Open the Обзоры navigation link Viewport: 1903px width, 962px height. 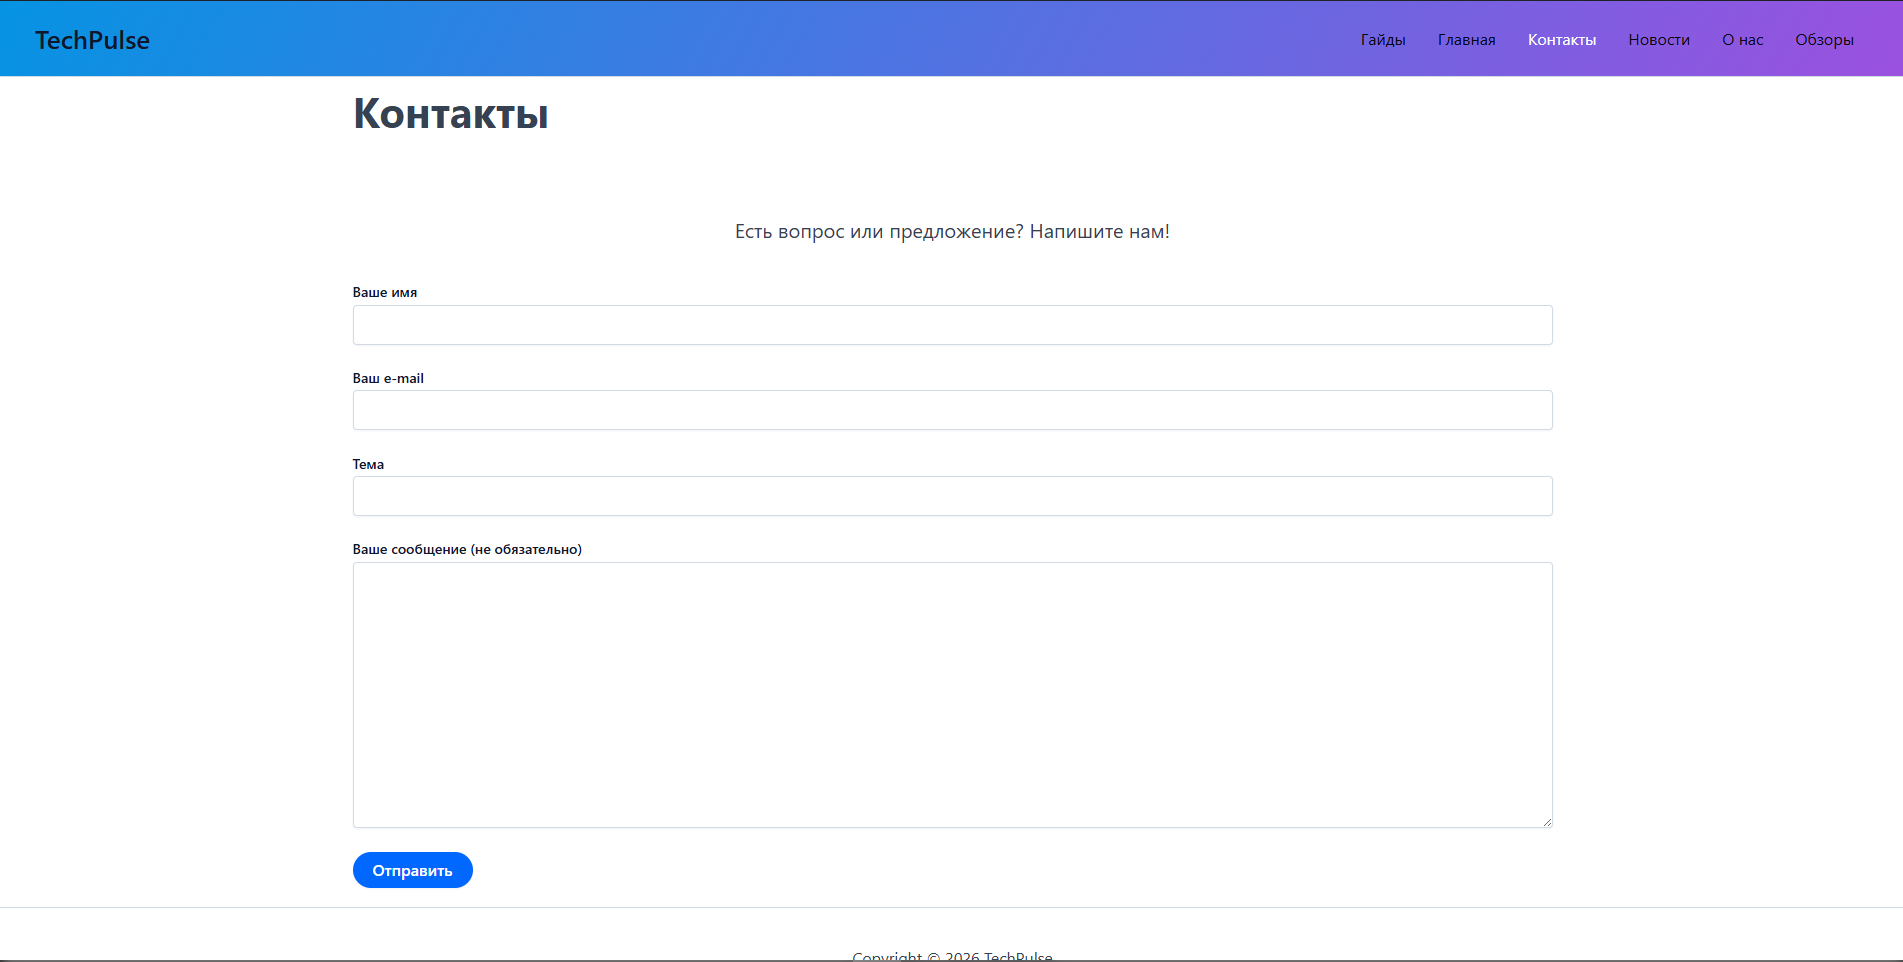click(1824, 40)
